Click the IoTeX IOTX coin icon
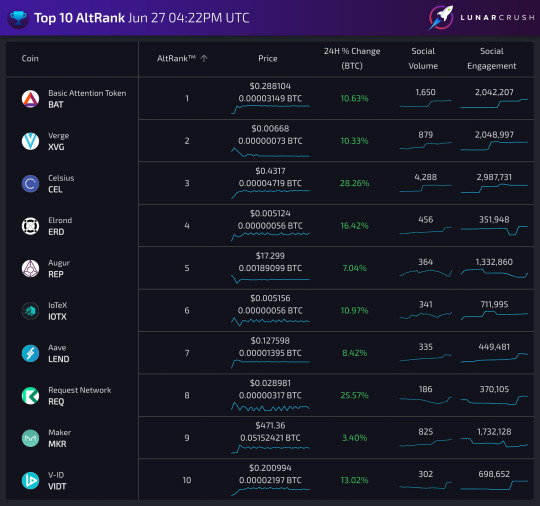Image resolution: width=540 pixels, height=506 pixels. coord(30,311)
